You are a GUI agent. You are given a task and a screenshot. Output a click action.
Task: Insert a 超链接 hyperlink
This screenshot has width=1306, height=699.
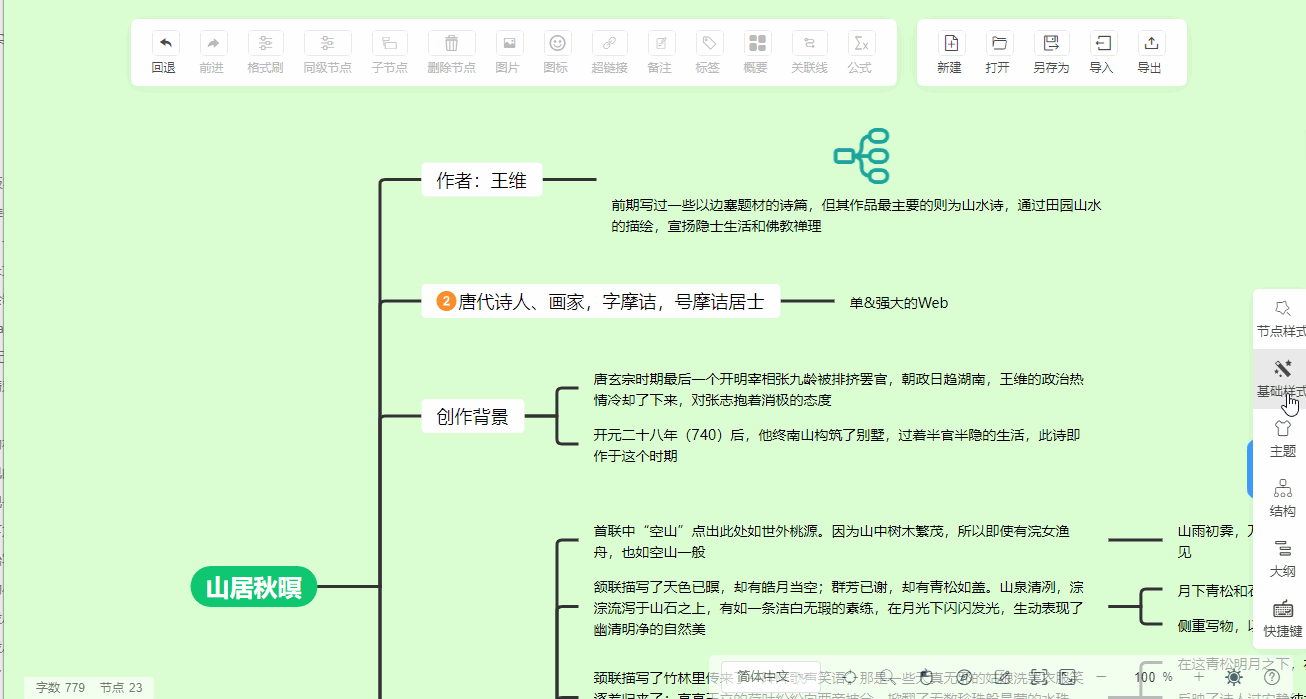[610, 52]
